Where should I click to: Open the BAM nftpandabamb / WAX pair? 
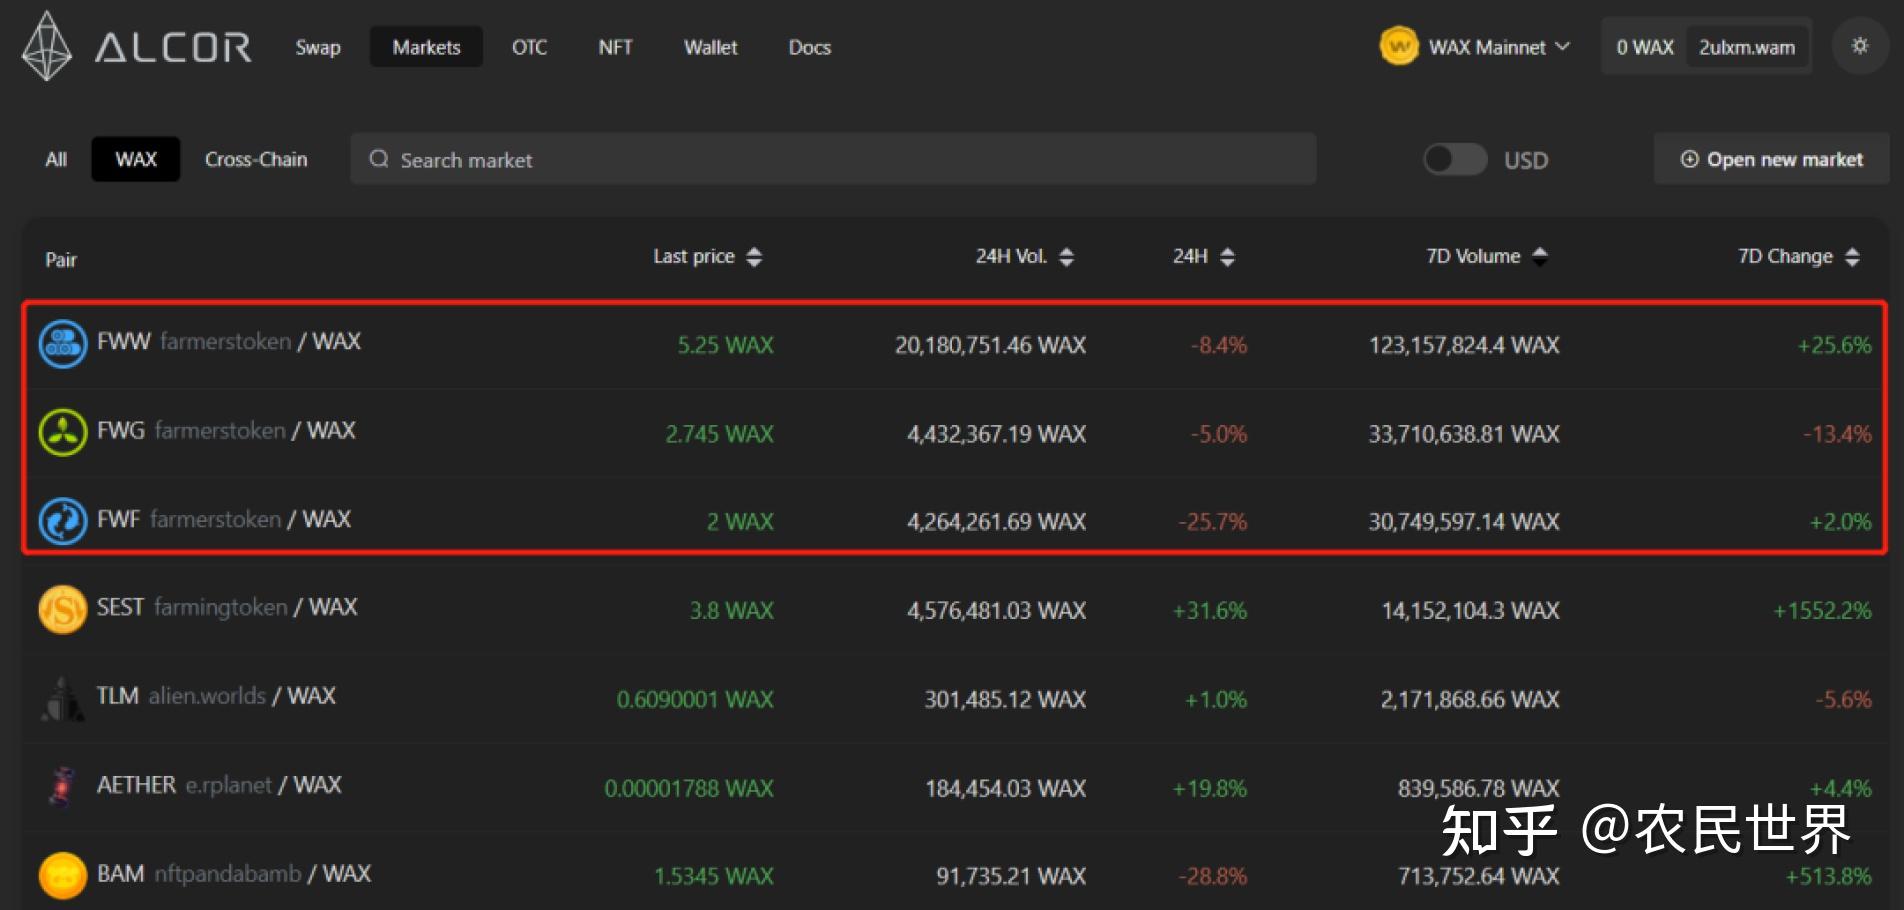click(234, 874)
